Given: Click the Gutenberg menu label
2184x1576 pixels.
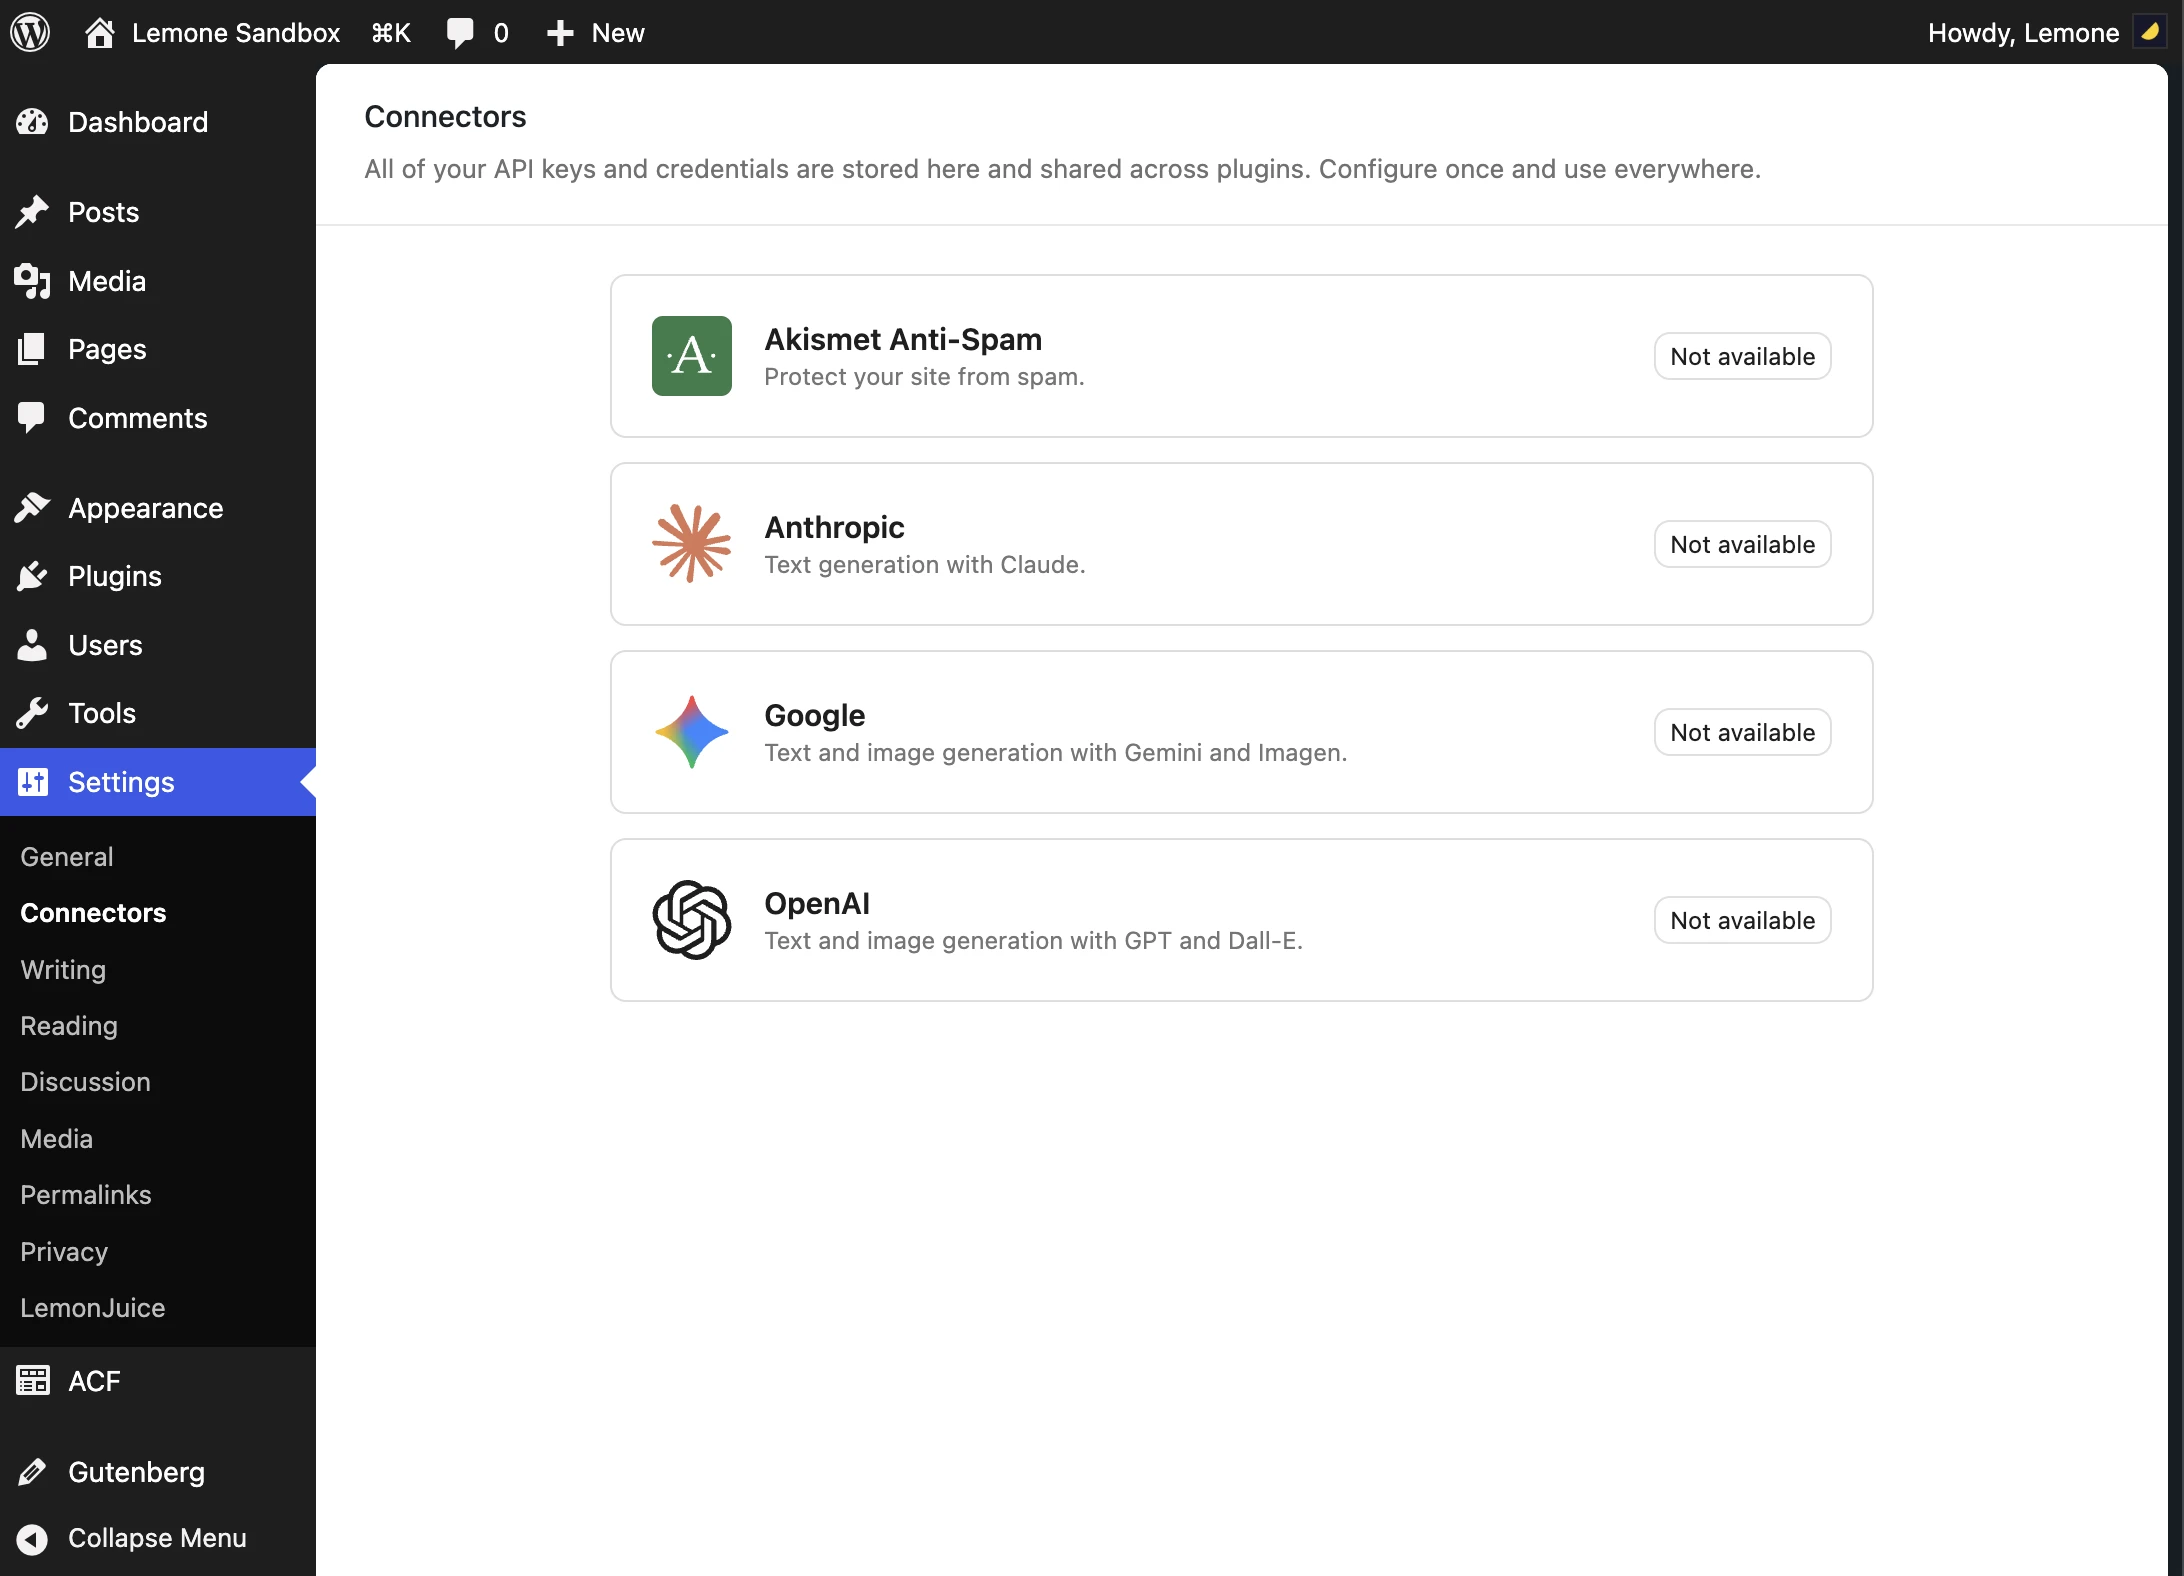Looking at the screenshot, I should click(136, 1472).
